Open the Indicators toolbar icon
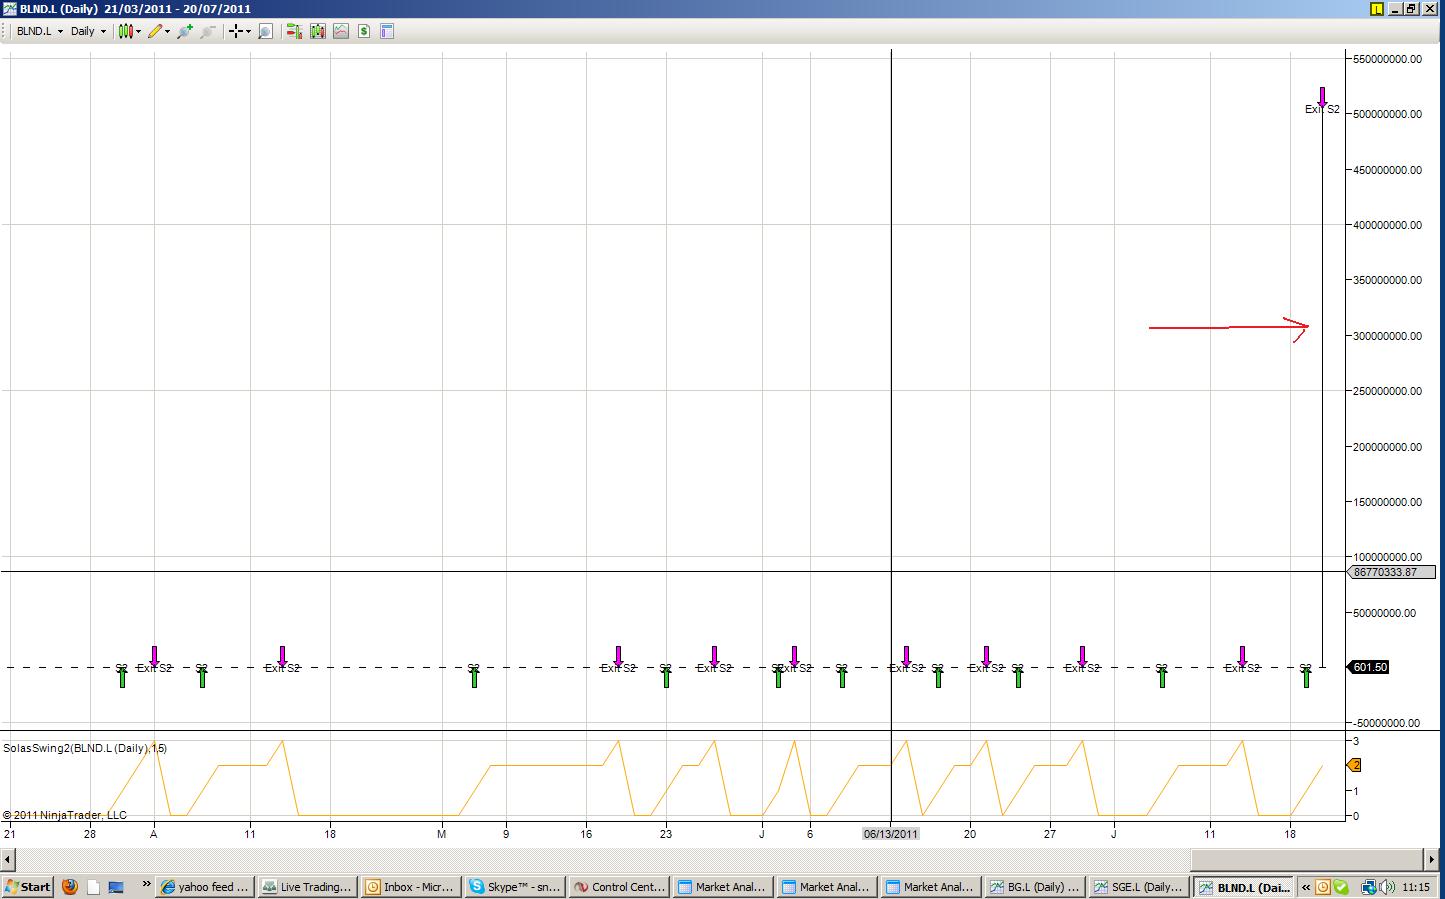The image size is (1445, 899). click(341, 31)
